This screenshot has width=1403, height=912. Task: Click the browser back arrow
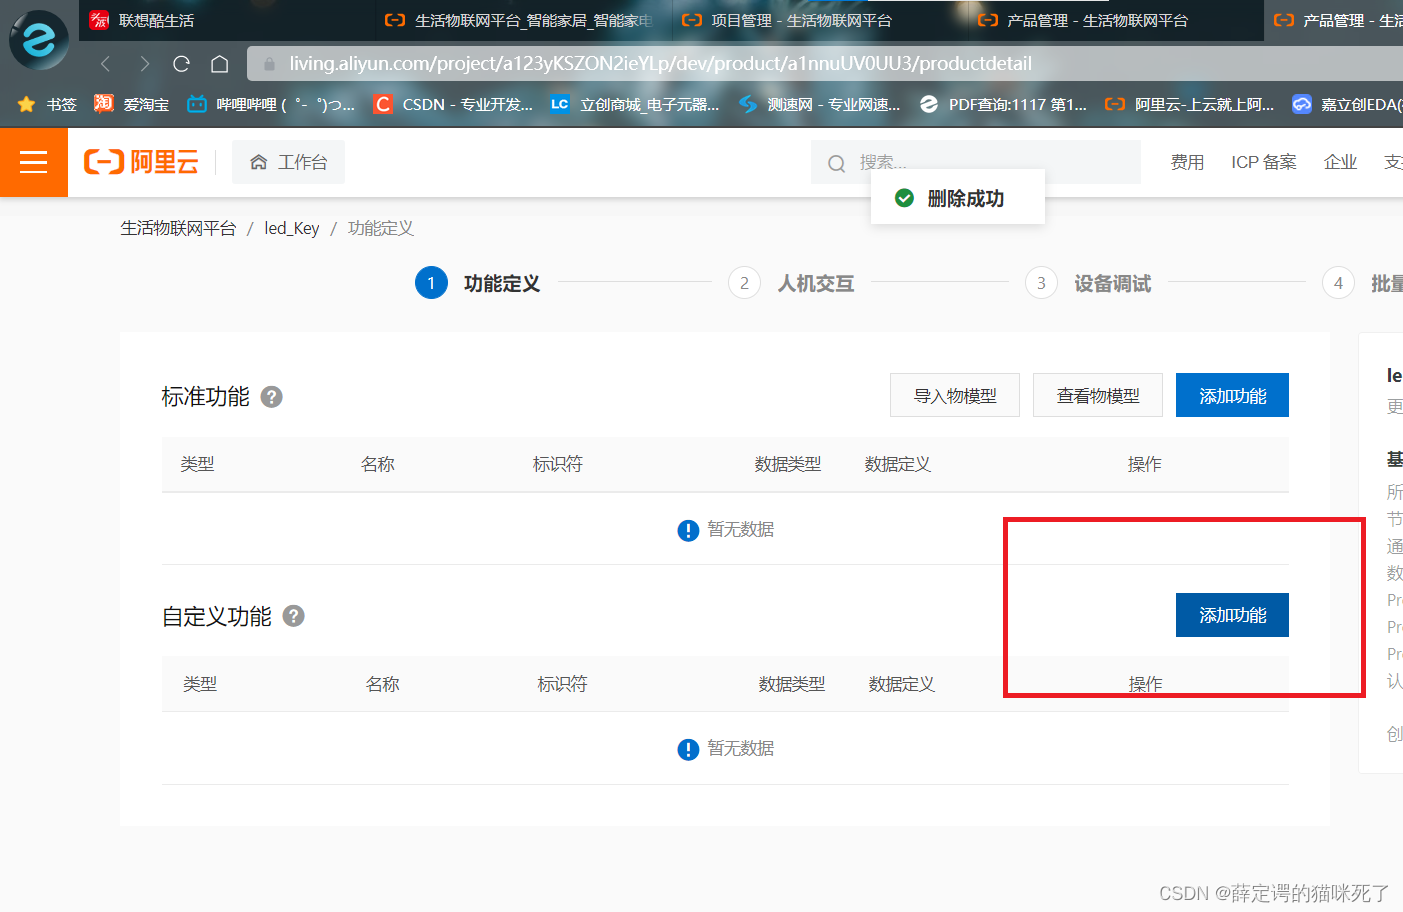tap(105, 64)
